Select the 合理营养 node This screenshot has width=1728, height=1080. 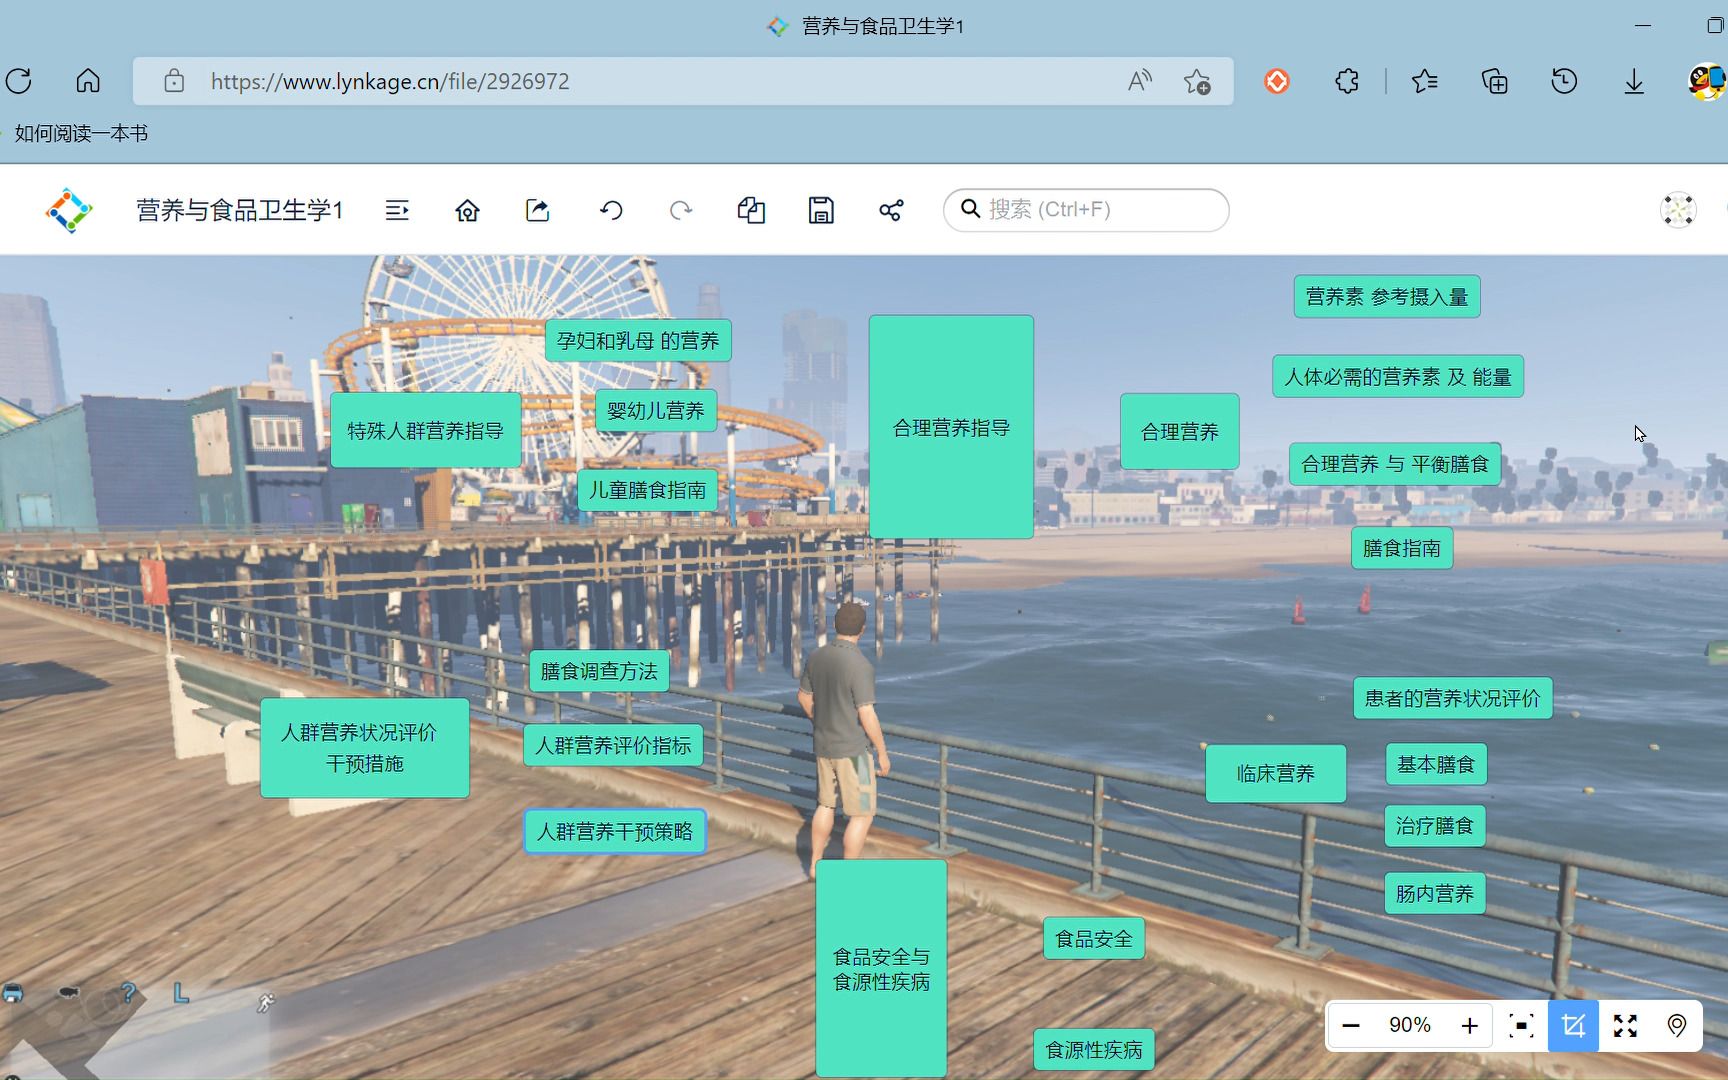(1180, 431)
